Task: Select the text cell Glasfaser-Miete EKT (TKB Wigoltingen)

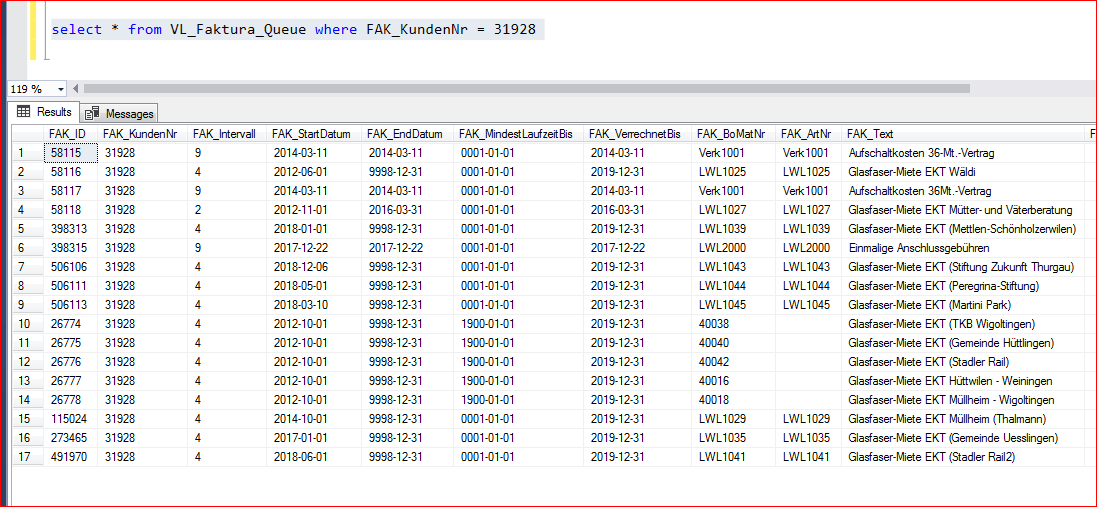Action: tap(964, 324)
